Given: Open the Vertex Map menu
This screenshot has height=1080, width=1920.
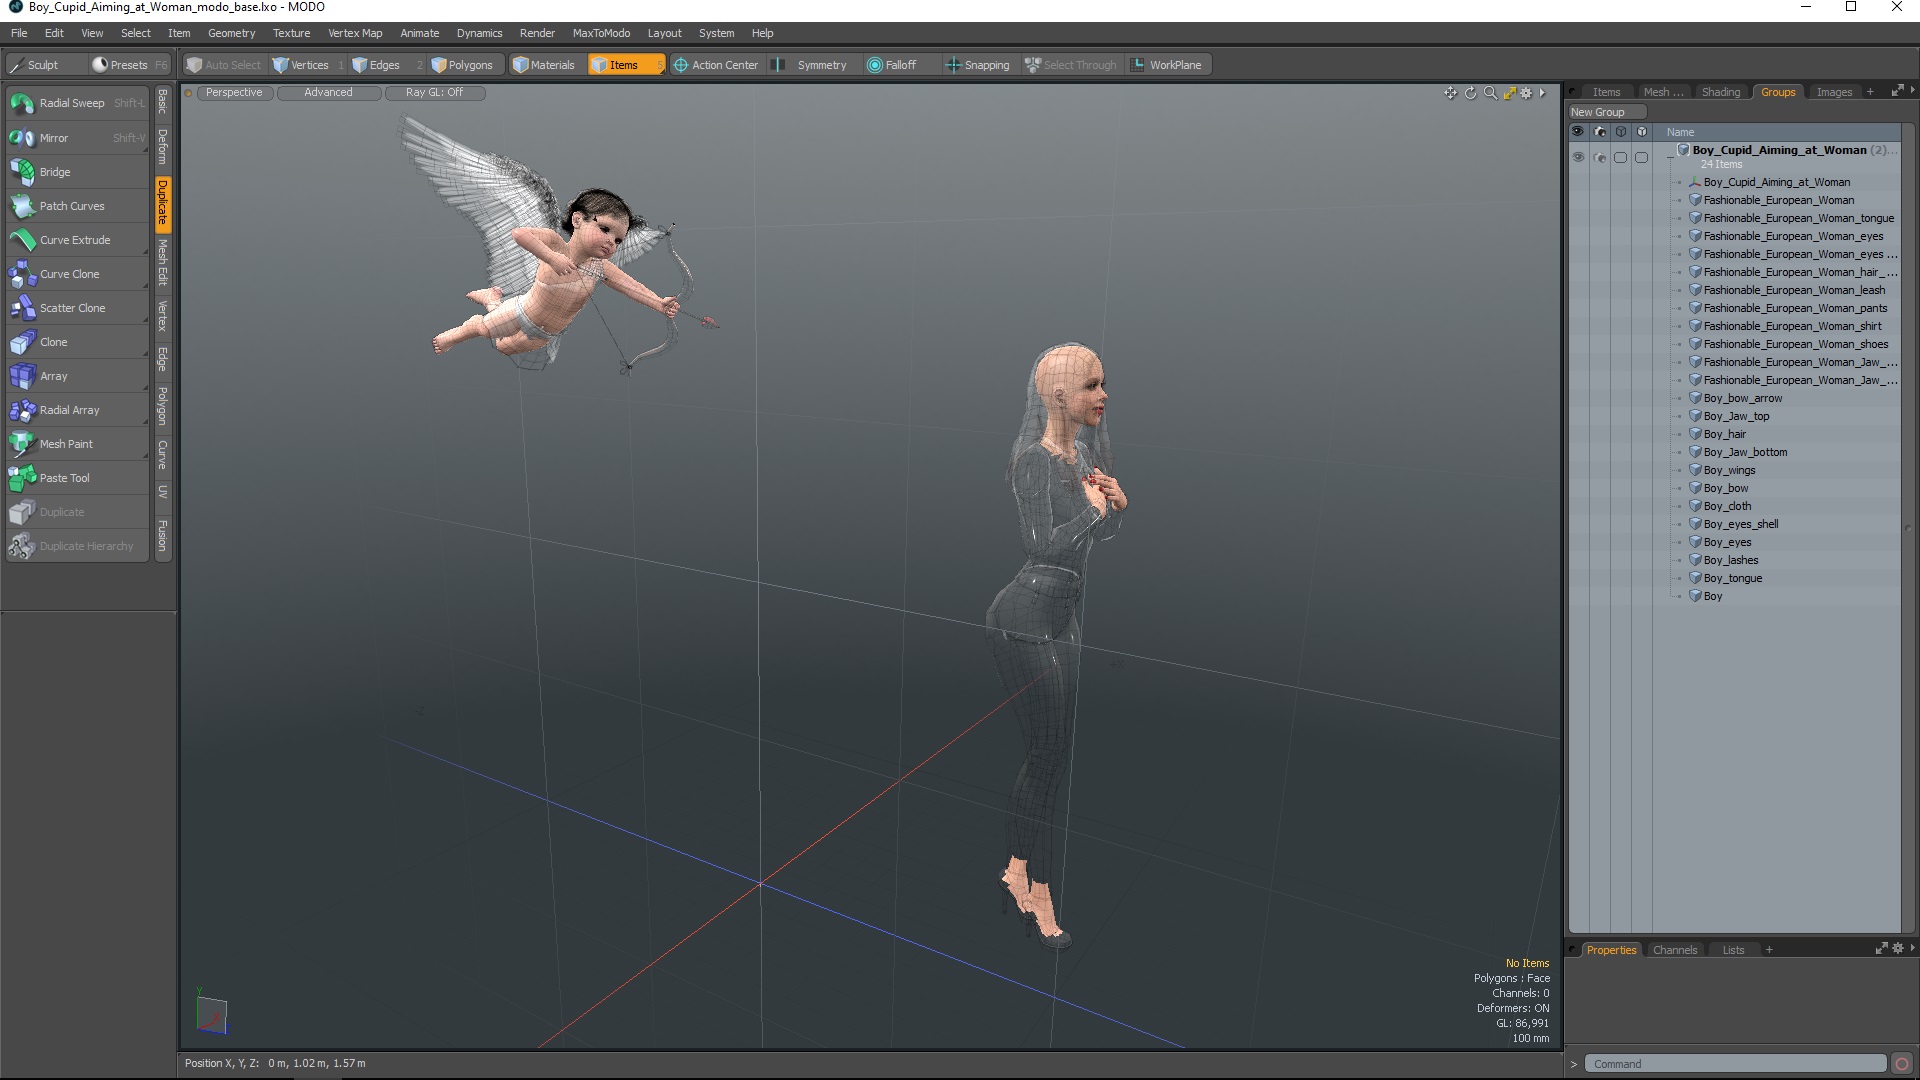Looking at the screenshot, I should (355, 33).
